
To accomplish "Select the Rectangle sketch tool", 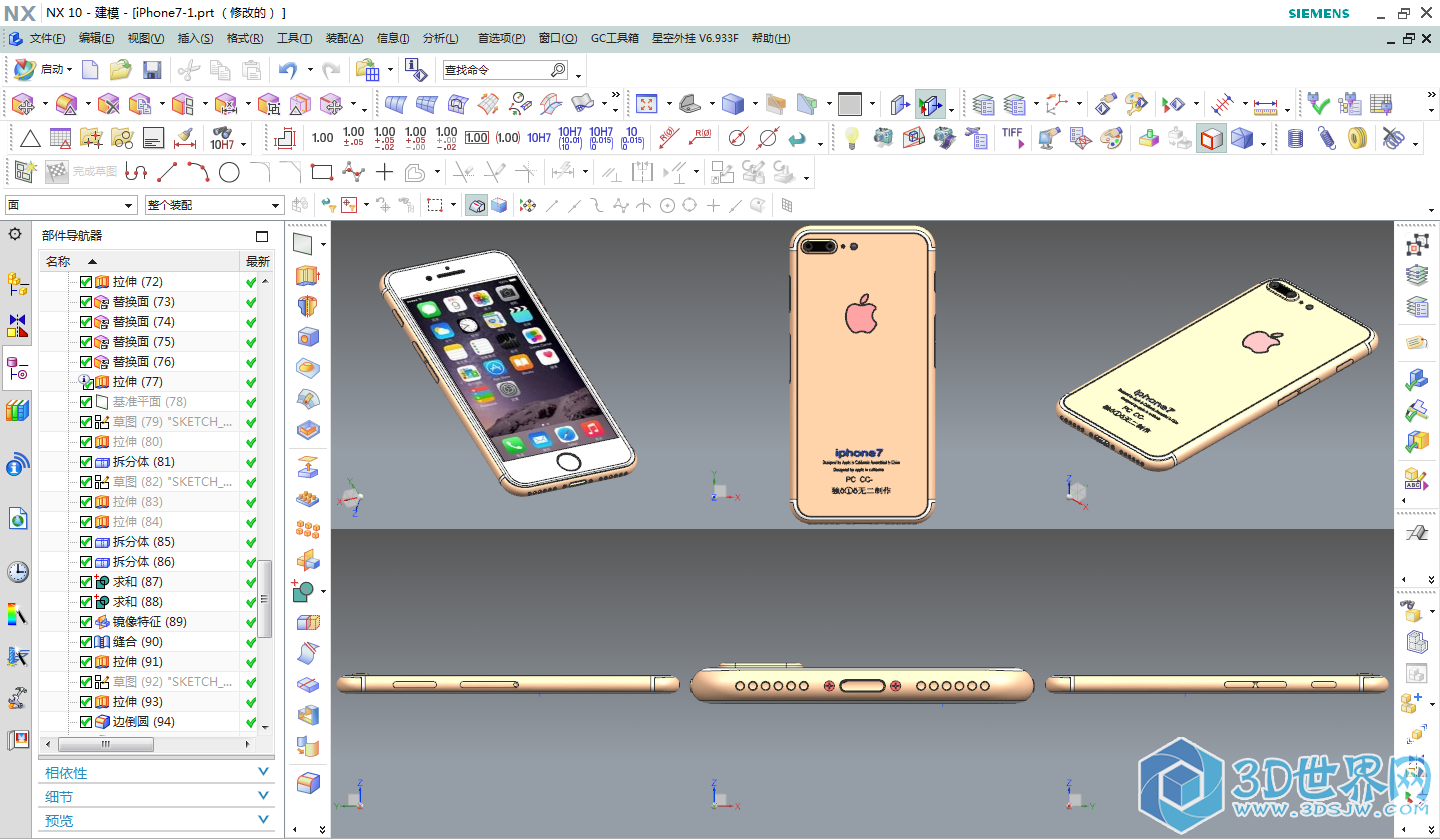I will 321,172.
